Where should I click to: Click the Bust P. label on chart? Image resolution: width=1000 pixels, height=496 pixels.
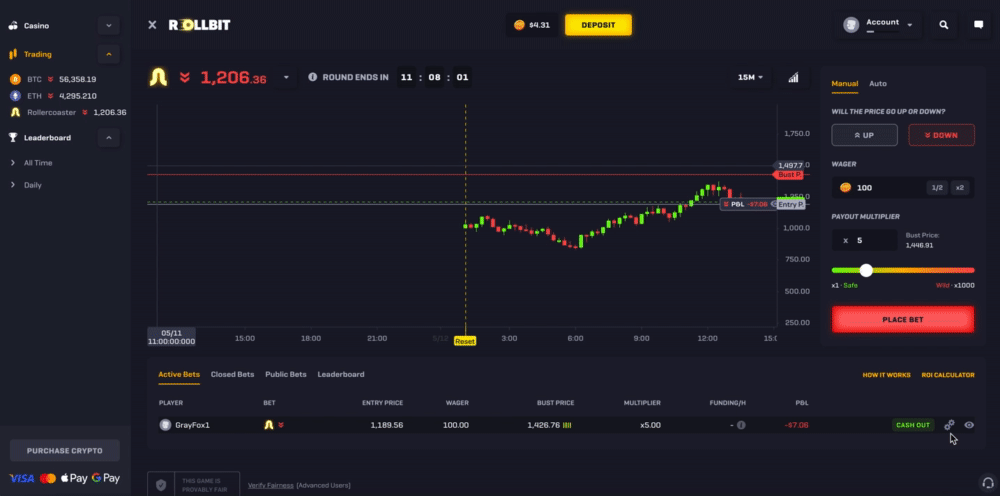[x=788, y=174]
